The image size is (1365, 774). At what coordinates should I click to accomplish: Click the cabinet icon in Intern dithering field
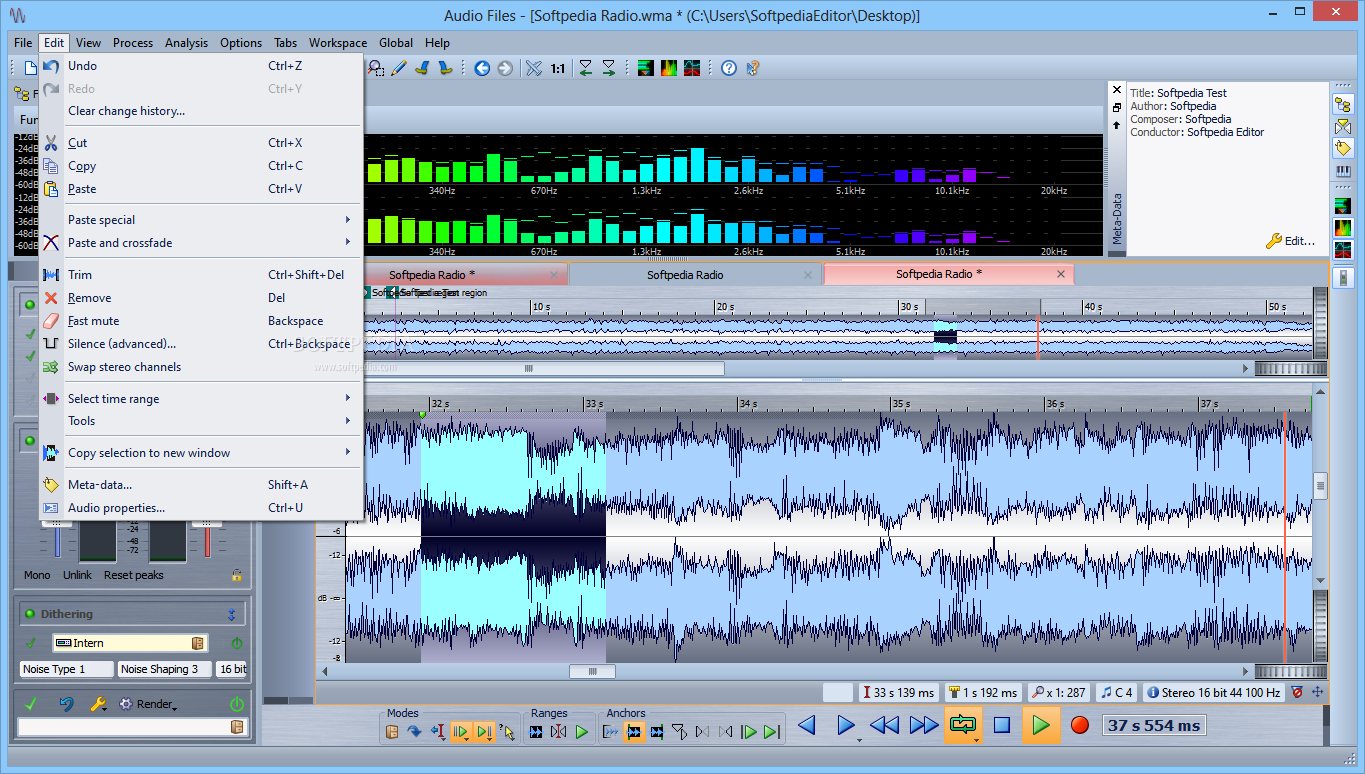pos(198,643)
